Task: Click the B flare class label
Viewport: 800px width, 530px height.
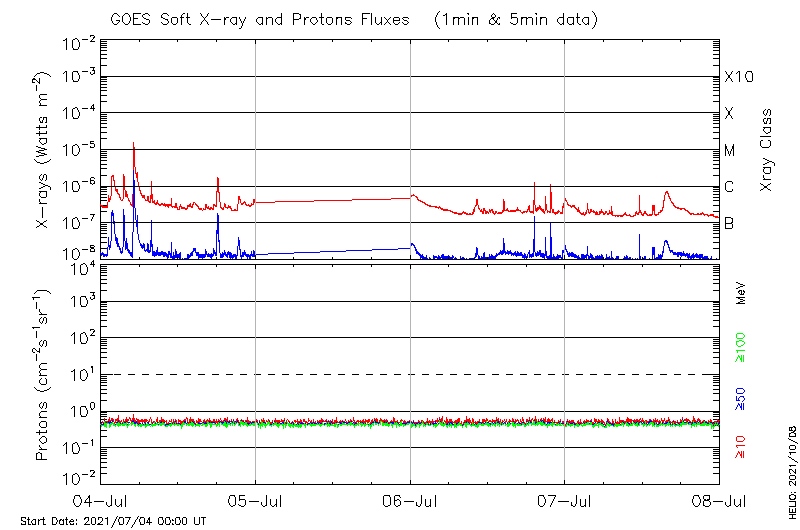Action: pyautogui.click(x=729, y=224)
